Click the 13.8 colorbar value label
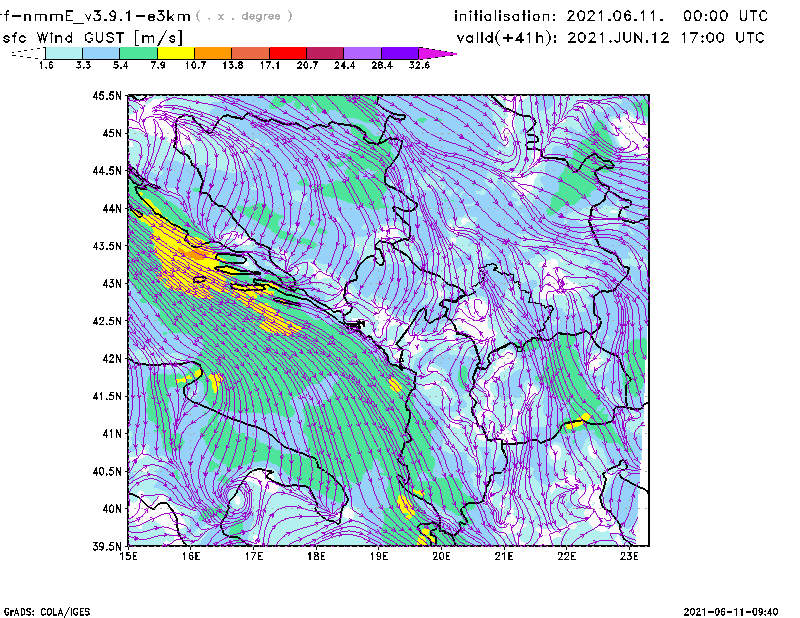 (232, 65)
